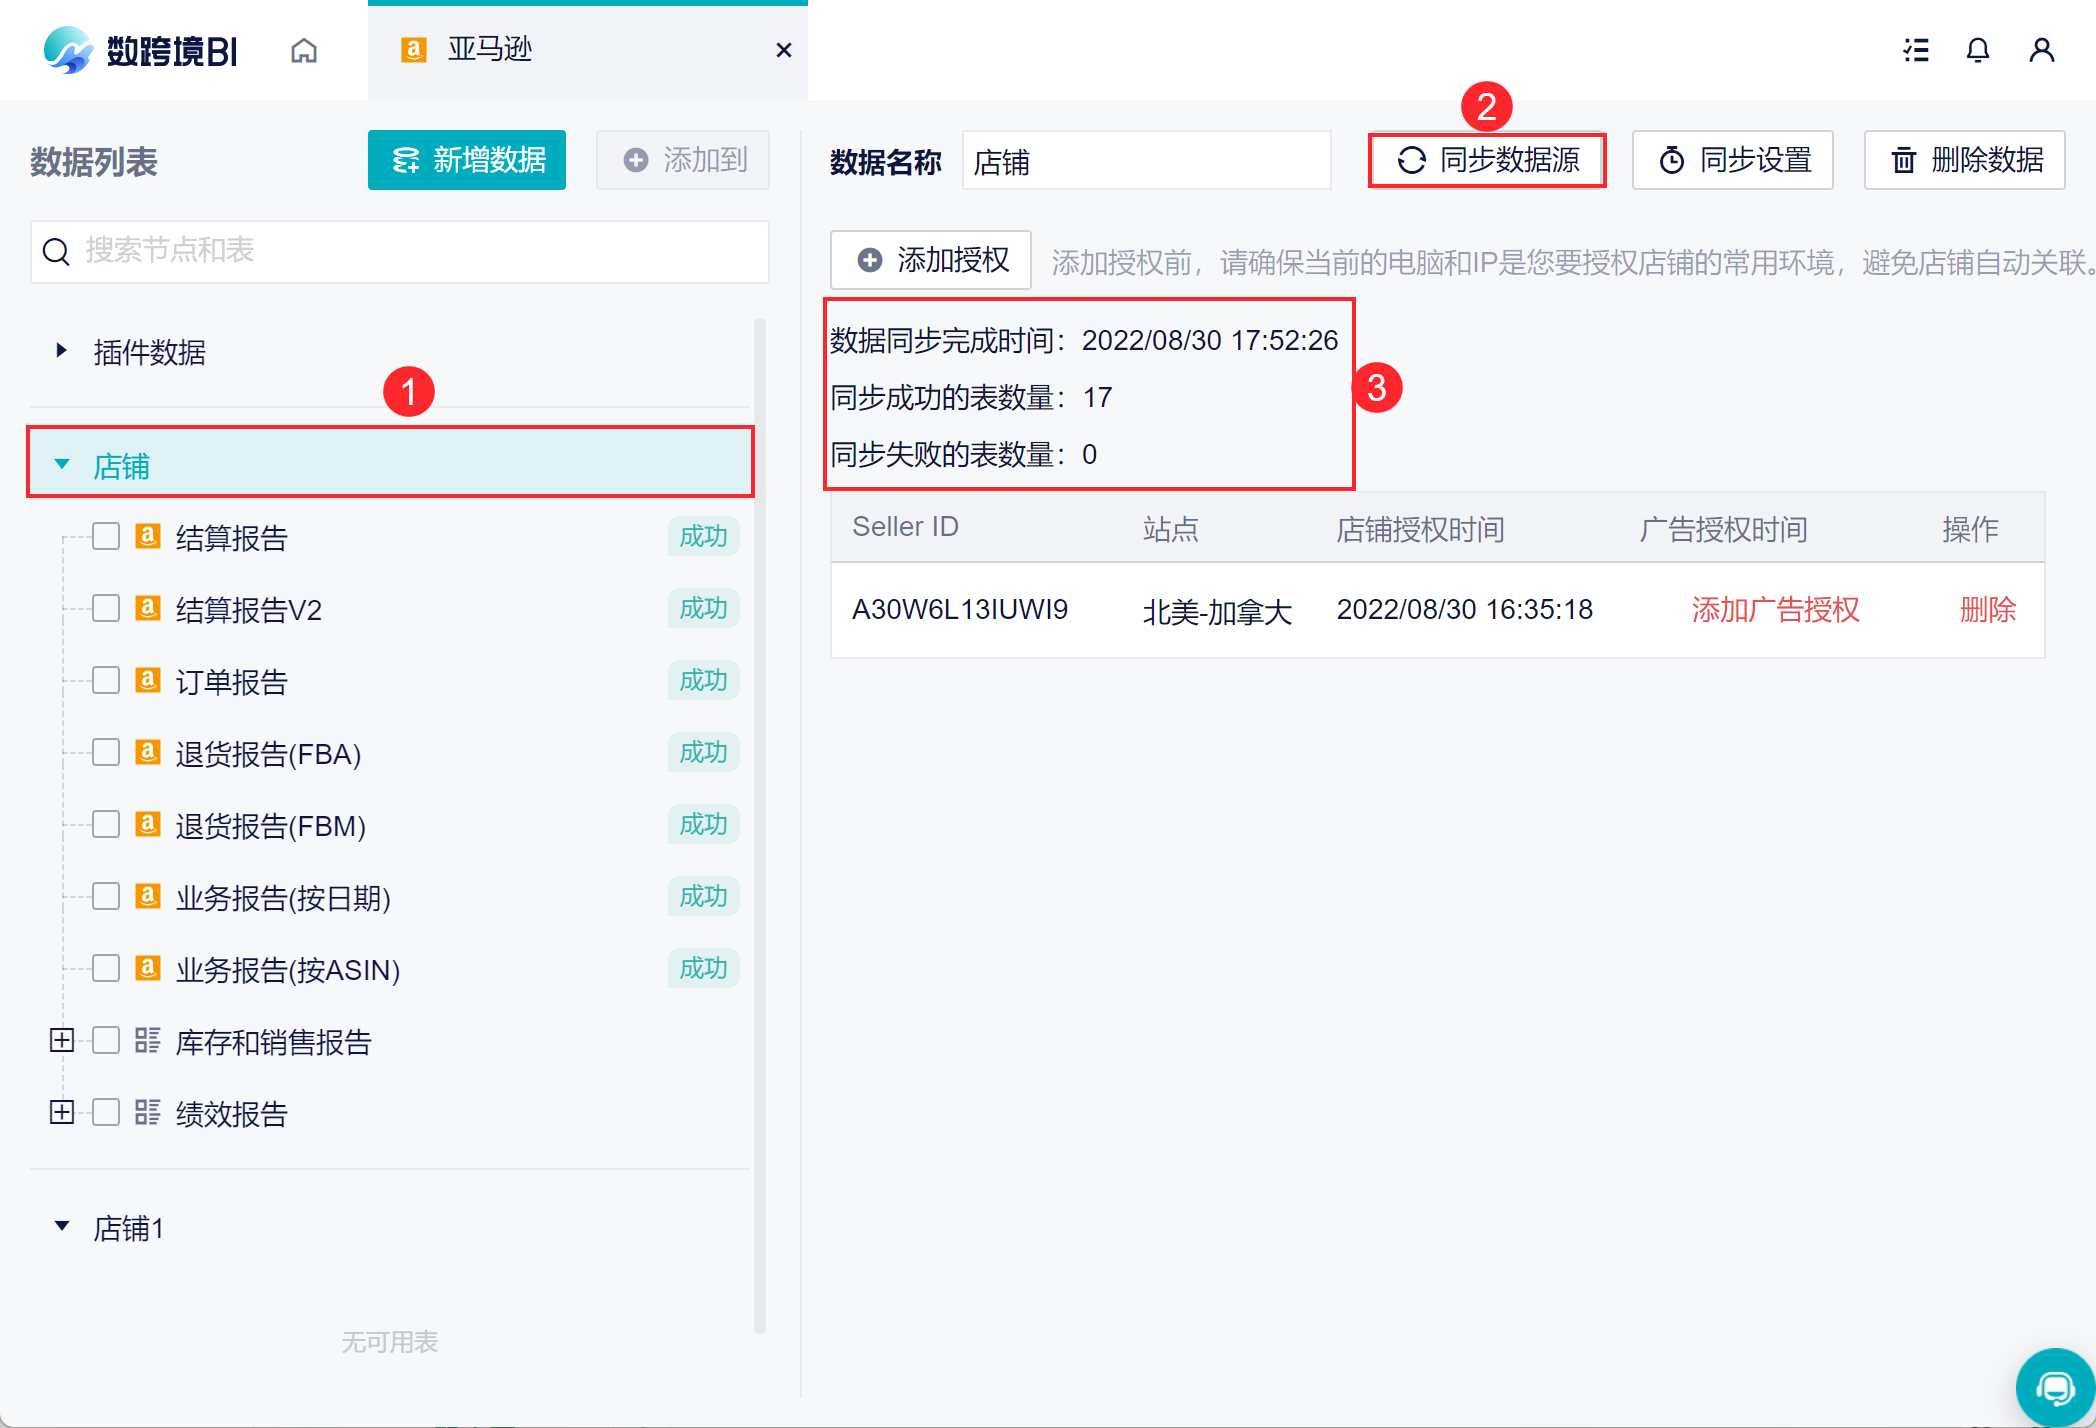Screen dimensions: 2096x1428
Task: Open the customer service chat bubble
Action: [x=2054, y=1387]
